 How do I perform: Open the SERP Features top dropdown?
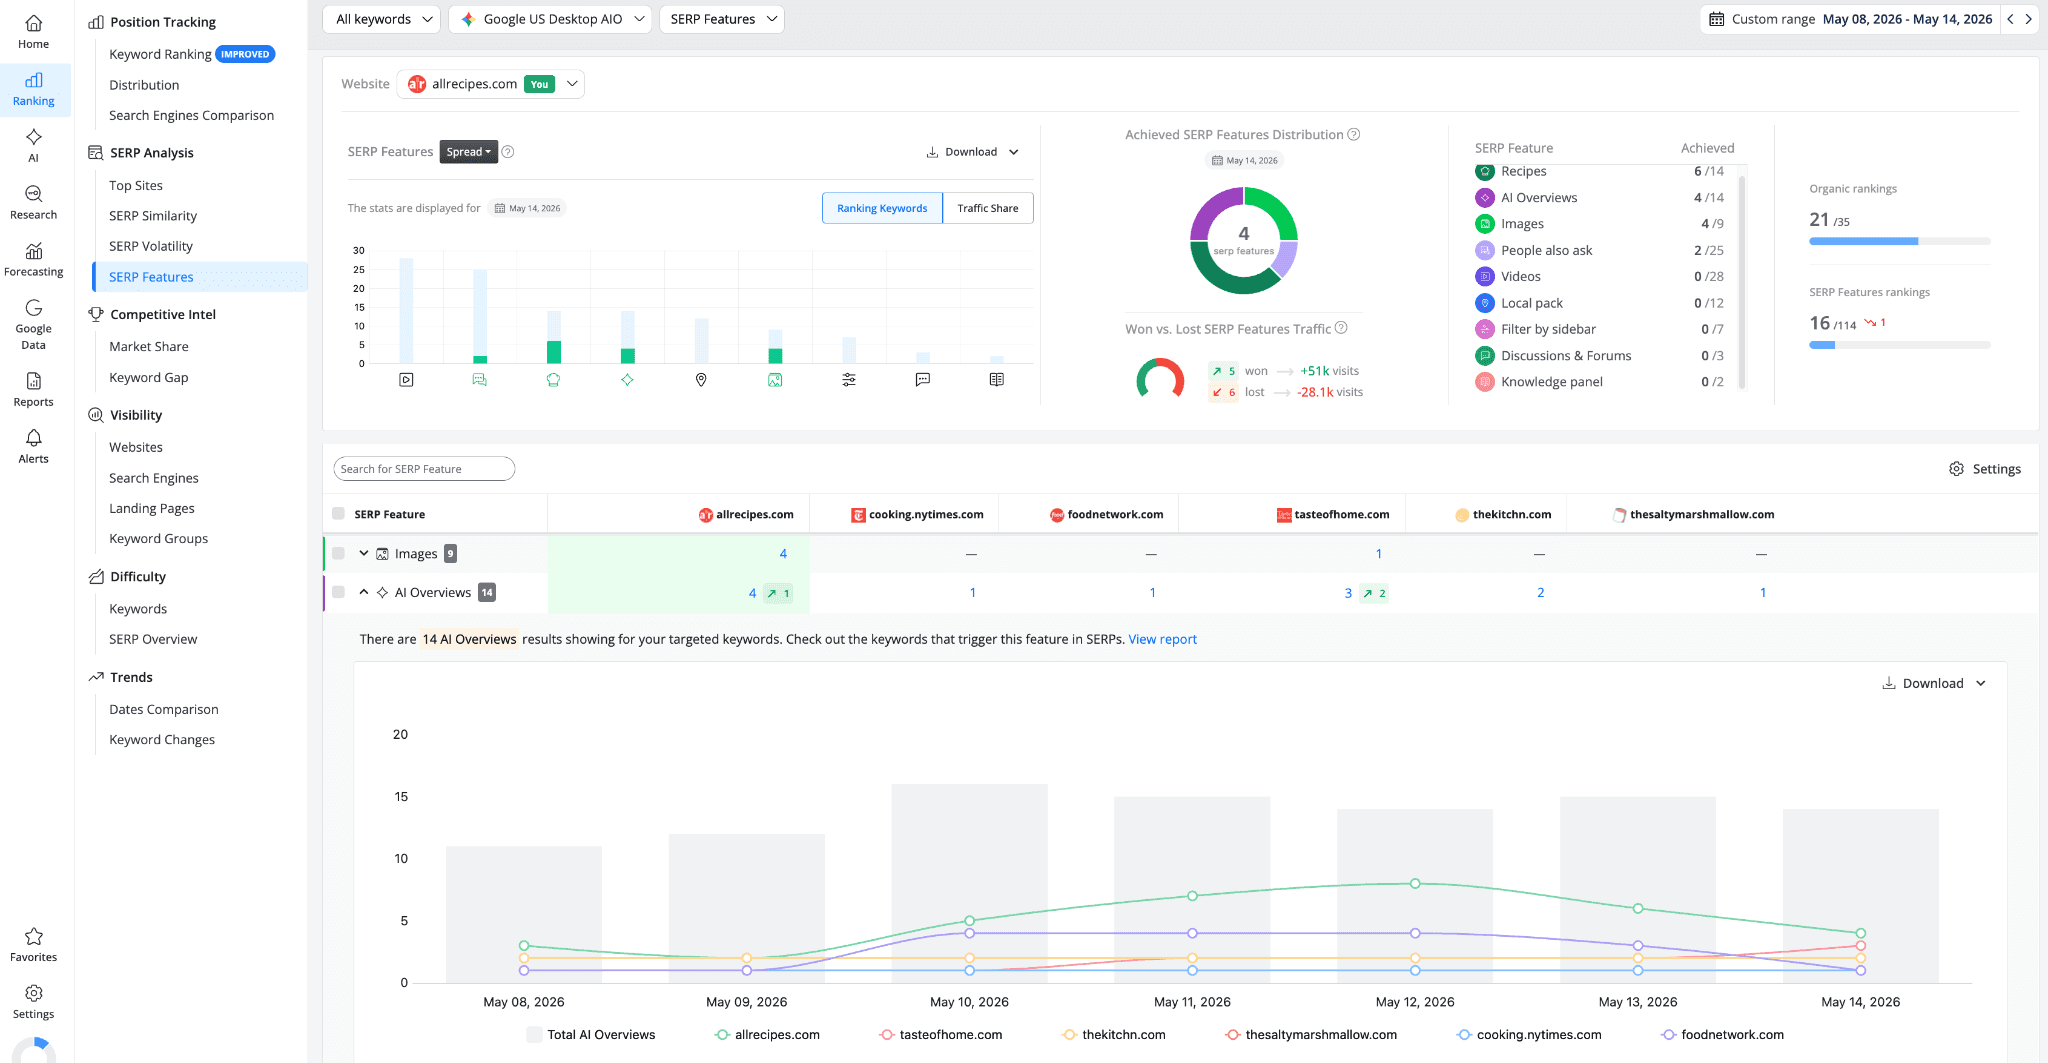point(722,19)
